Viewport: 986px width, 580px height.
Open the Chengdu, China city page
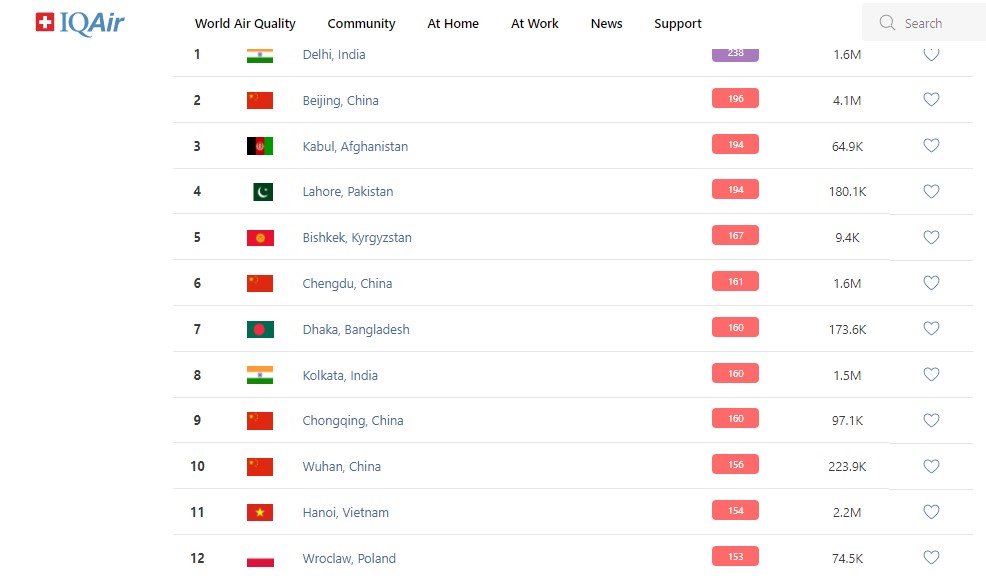pyautogui.click(x=347, y=283)
